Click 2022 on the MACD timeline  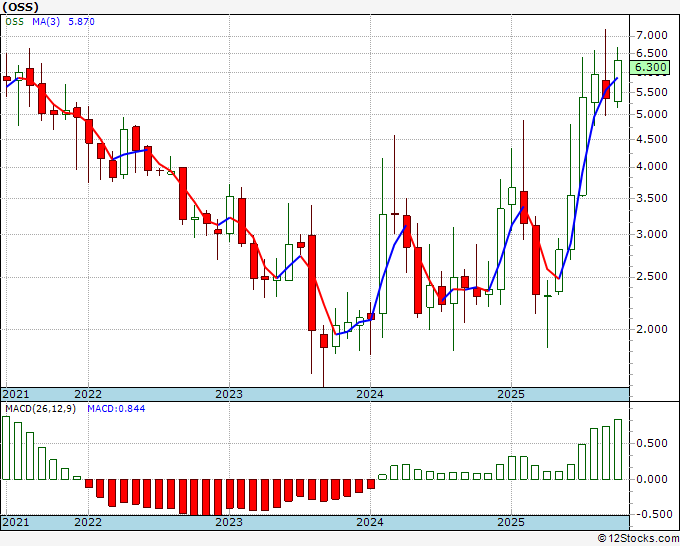[88, 522]
